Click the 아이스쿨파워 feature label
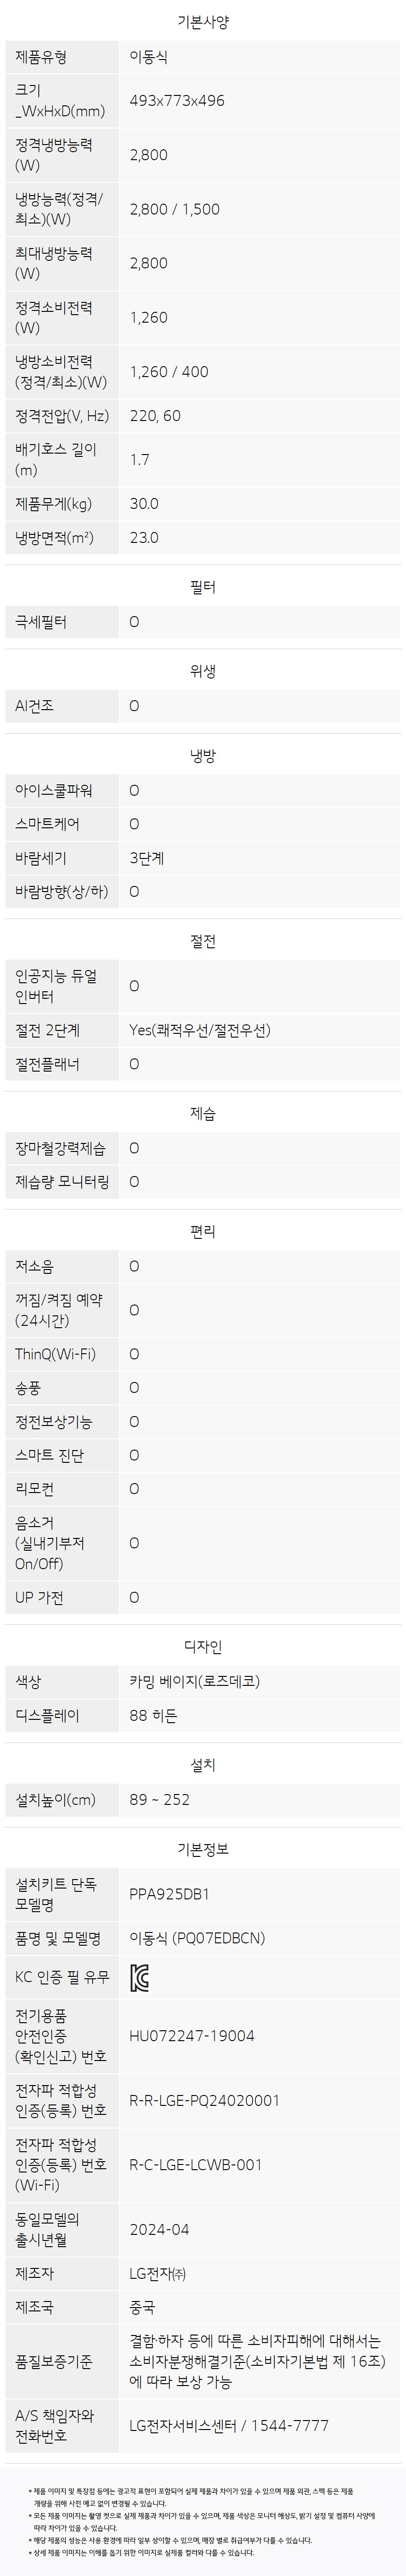This screenshot has height=2576, width=406. [x=54, y=791]
